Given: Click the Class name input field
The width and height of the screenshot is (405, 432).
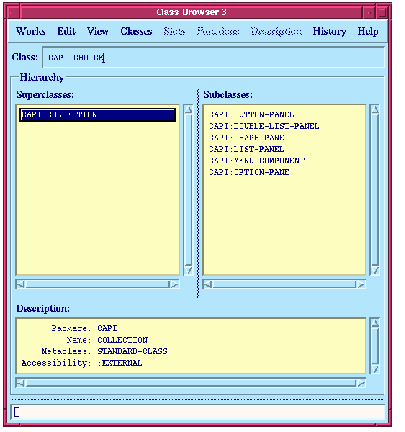Looking at the screenshot, I should [x=214, y=57].
